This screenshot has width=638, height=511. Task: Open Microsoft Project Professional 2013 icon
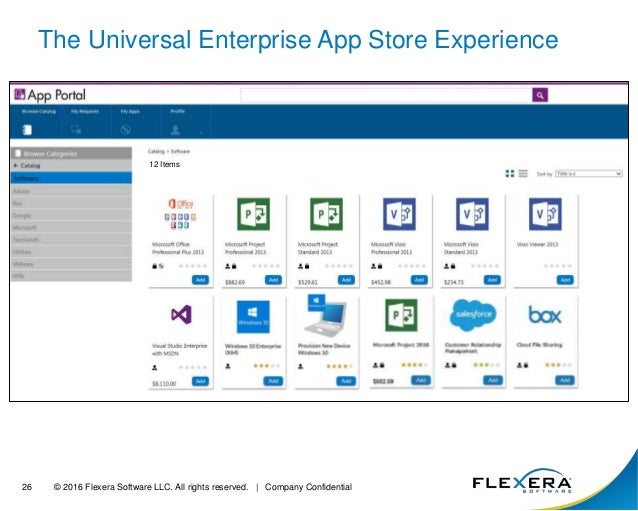point(253,214)
